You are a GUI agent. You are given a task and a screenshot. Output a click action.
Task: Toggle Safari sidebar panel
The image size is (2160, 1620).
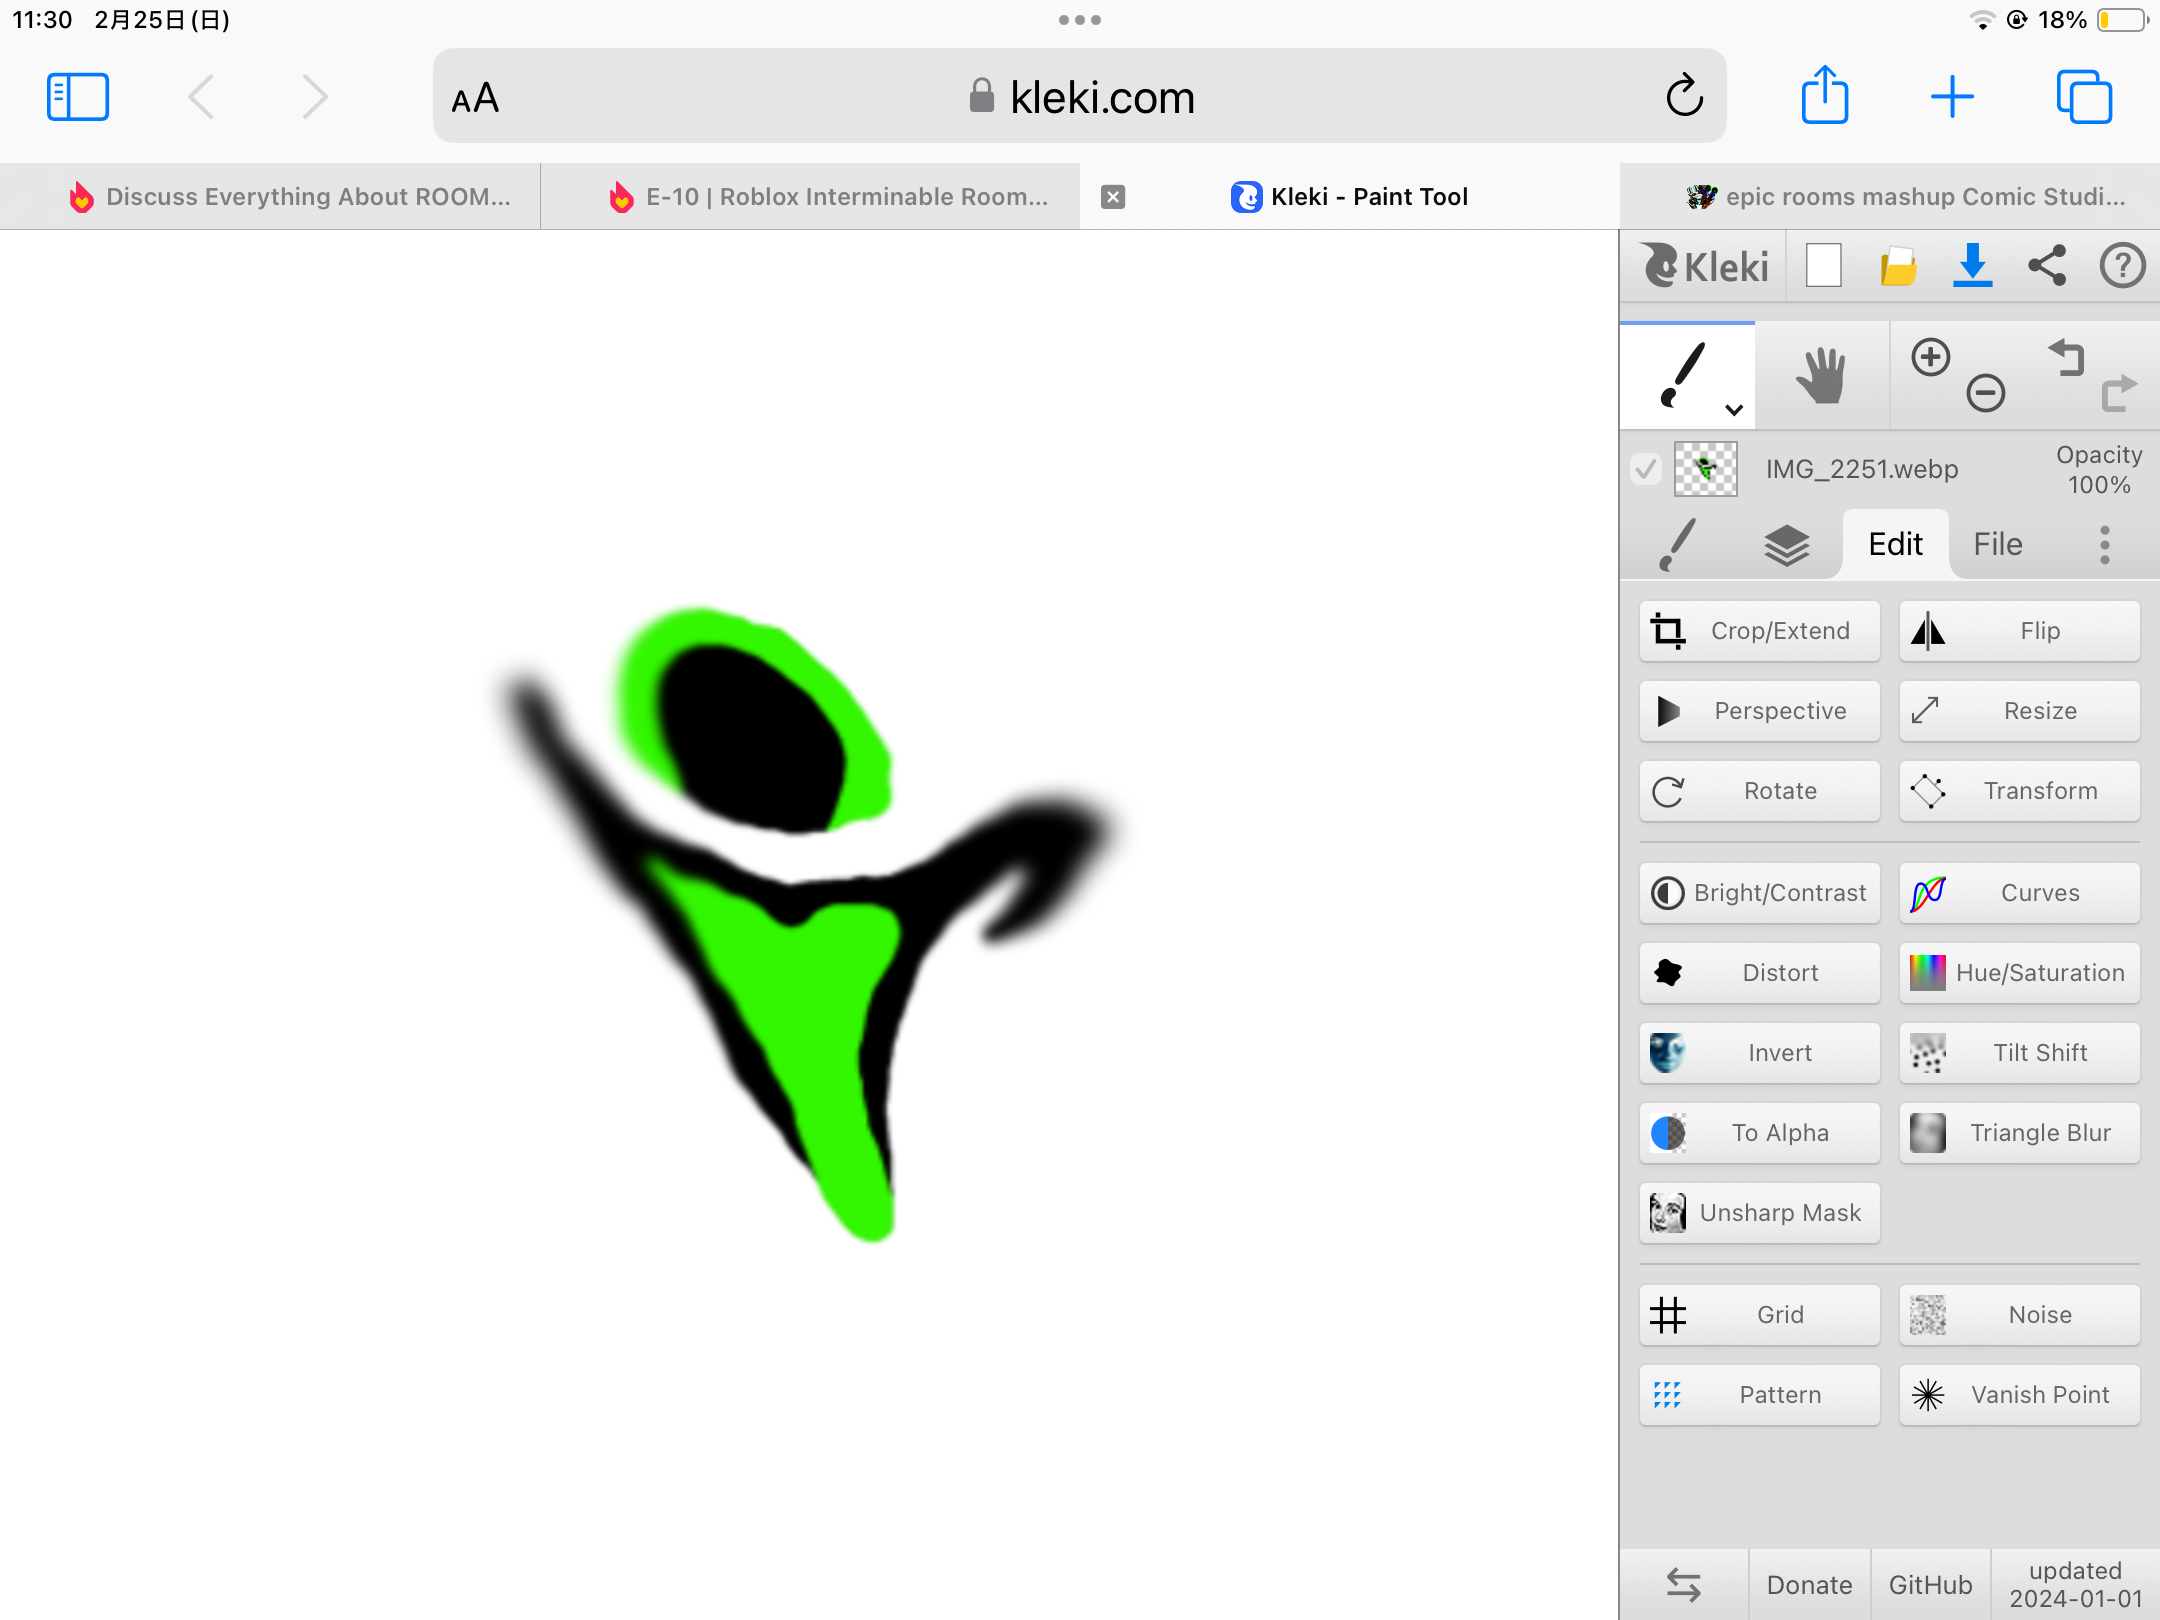(78, 97)
